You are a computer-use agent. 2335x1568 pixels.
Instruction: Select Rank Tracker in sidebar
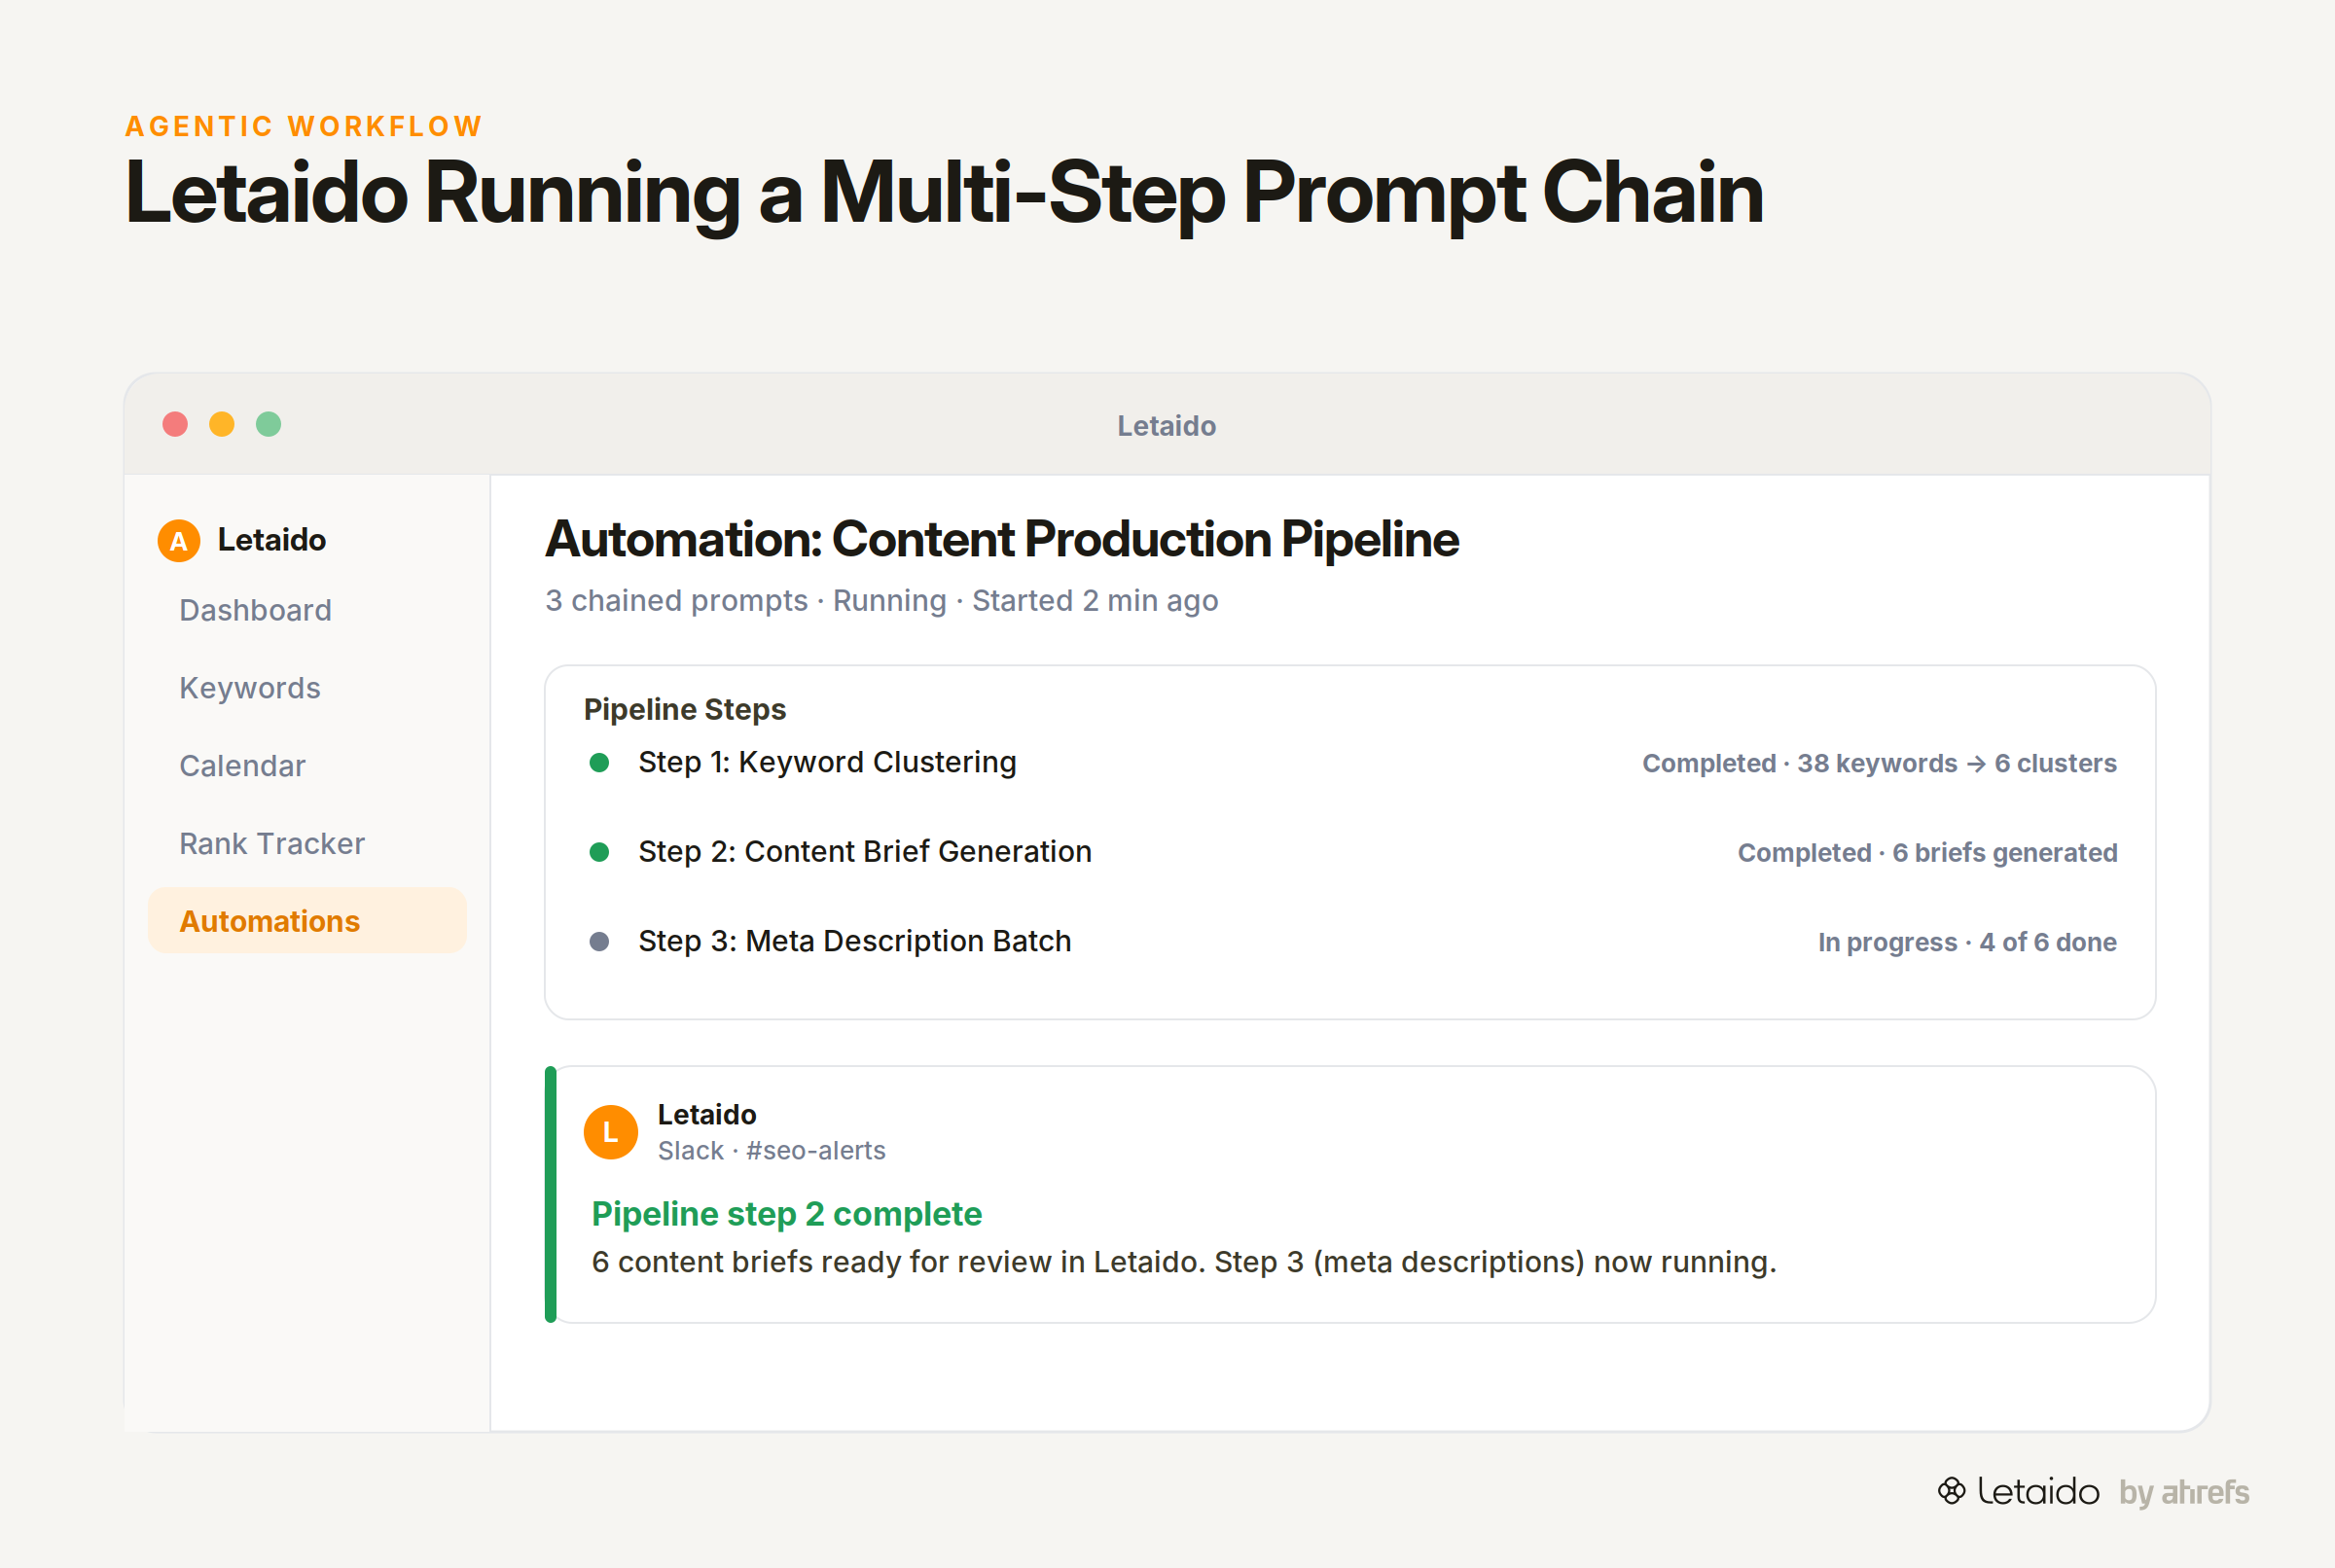point(272,844)
